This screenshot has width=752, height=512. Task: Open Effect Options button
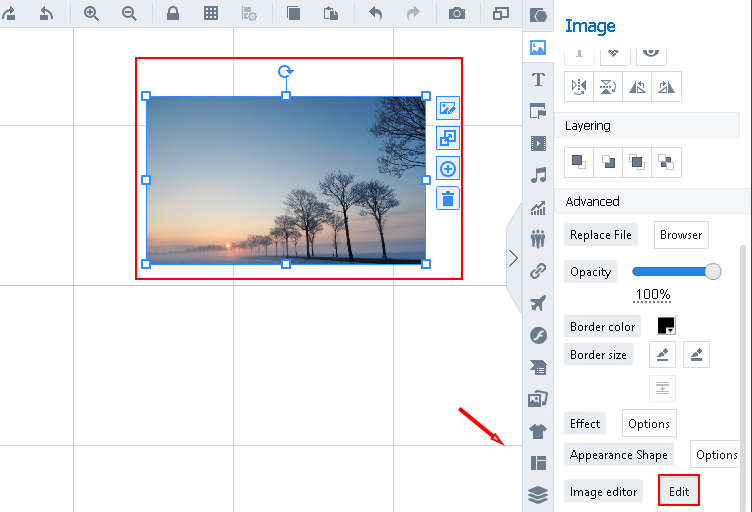pyautogui.click(x=649, y=423)
